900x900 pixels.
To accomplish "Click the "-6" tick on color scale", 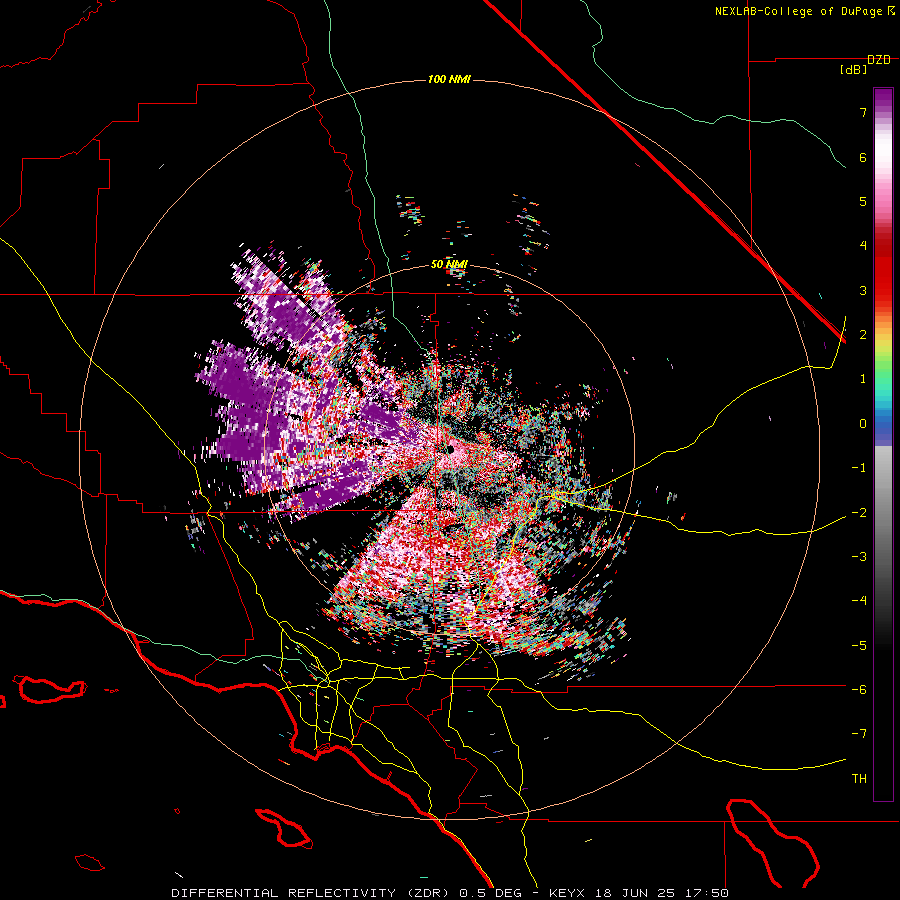I will point(859,690).
